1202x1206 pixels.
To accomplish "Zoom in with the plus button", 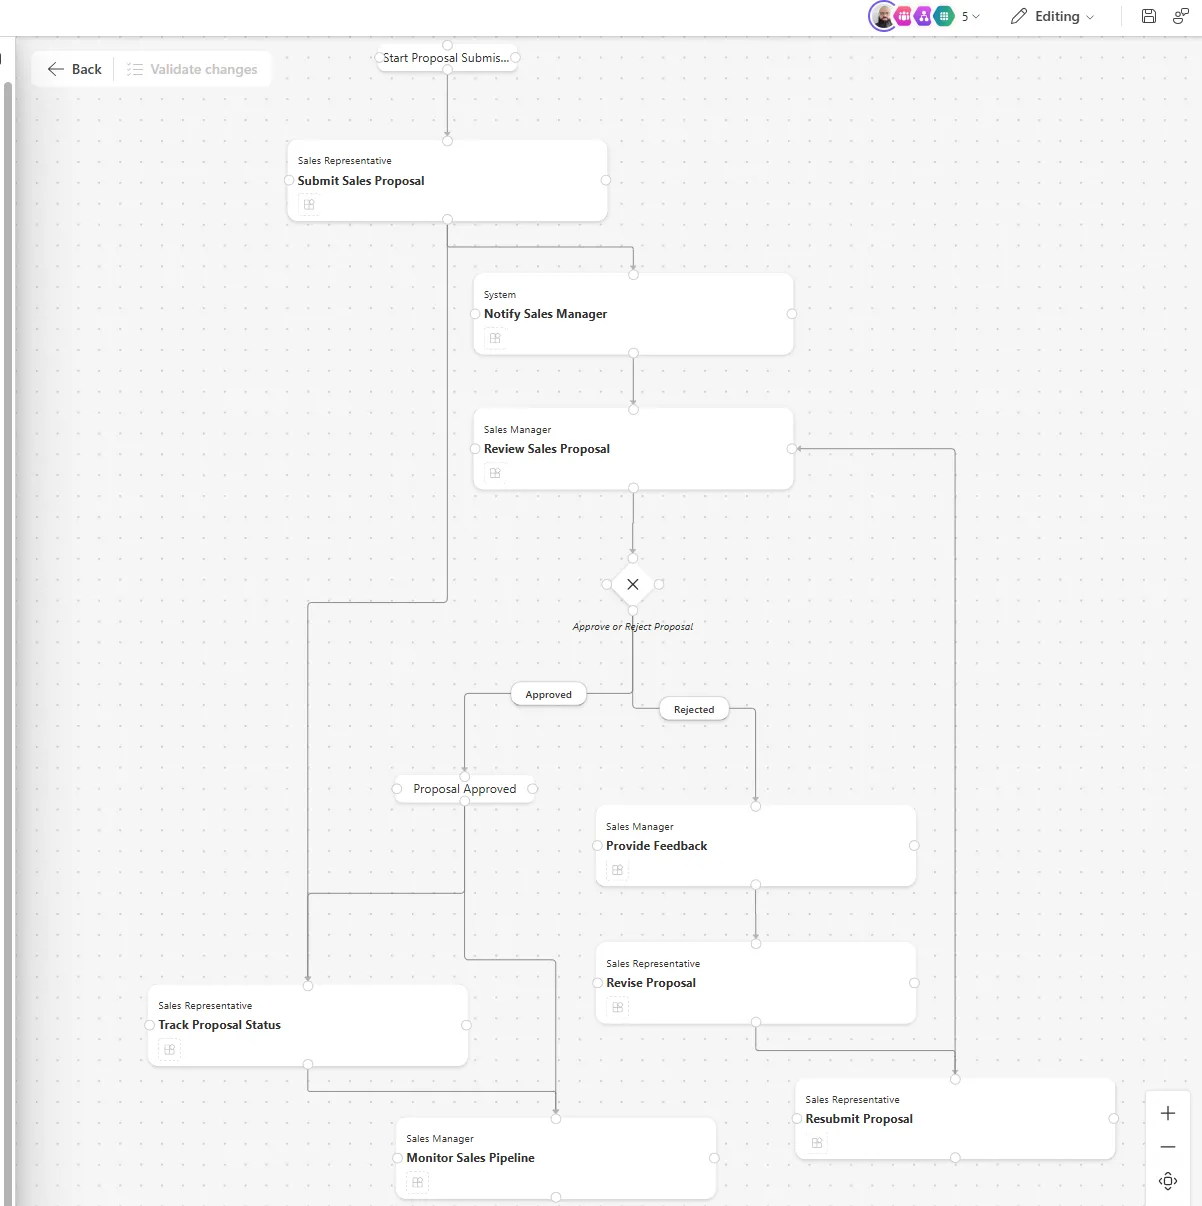I will click(x=1167, y=1113).
